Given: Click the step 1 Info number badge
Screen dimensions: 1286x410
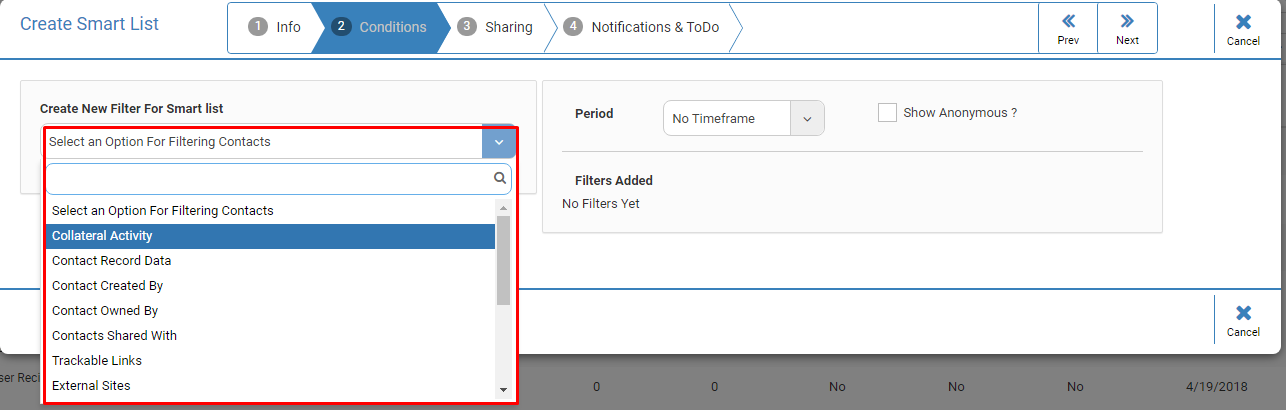Looking at the screenshot, I should pos(258,27).
